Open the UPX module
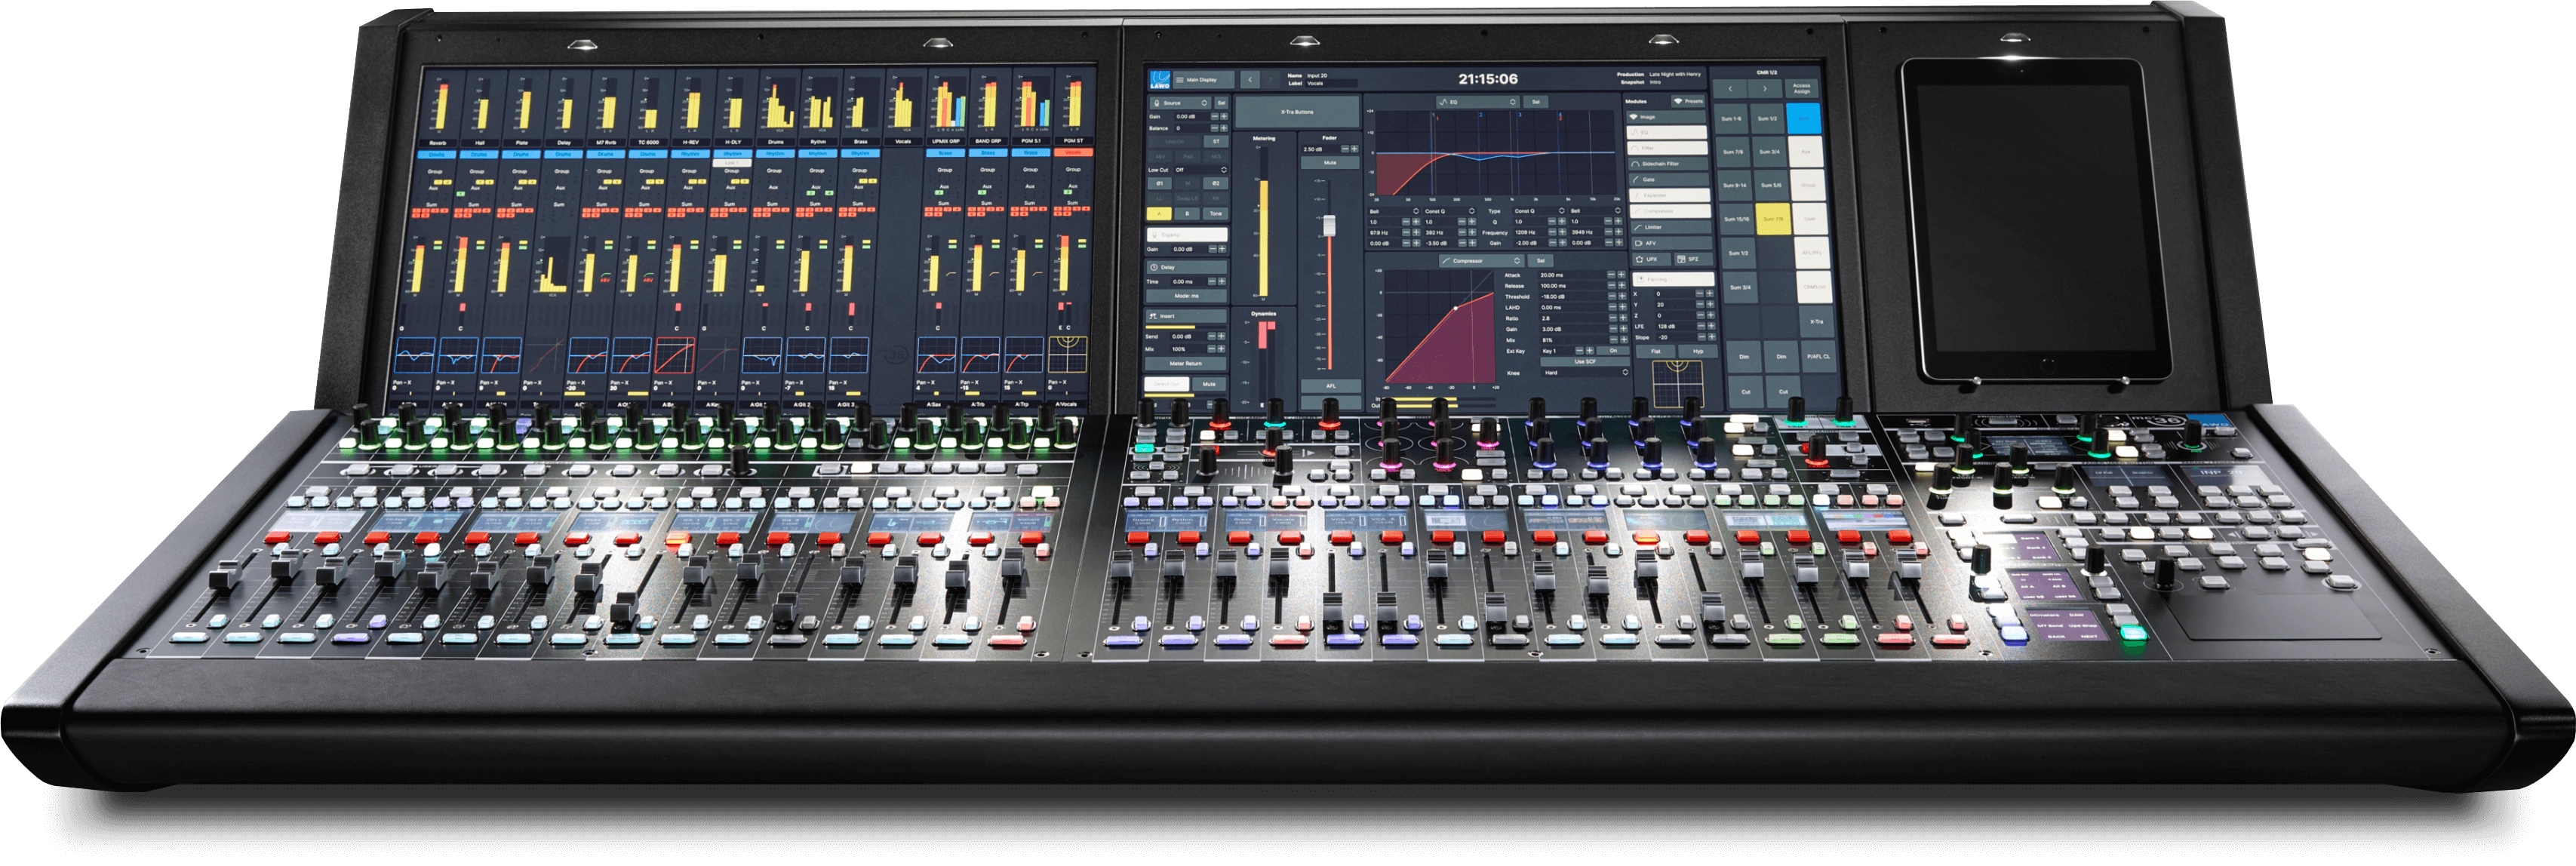Viewport: 2576px width, 866px height. 1652,259
